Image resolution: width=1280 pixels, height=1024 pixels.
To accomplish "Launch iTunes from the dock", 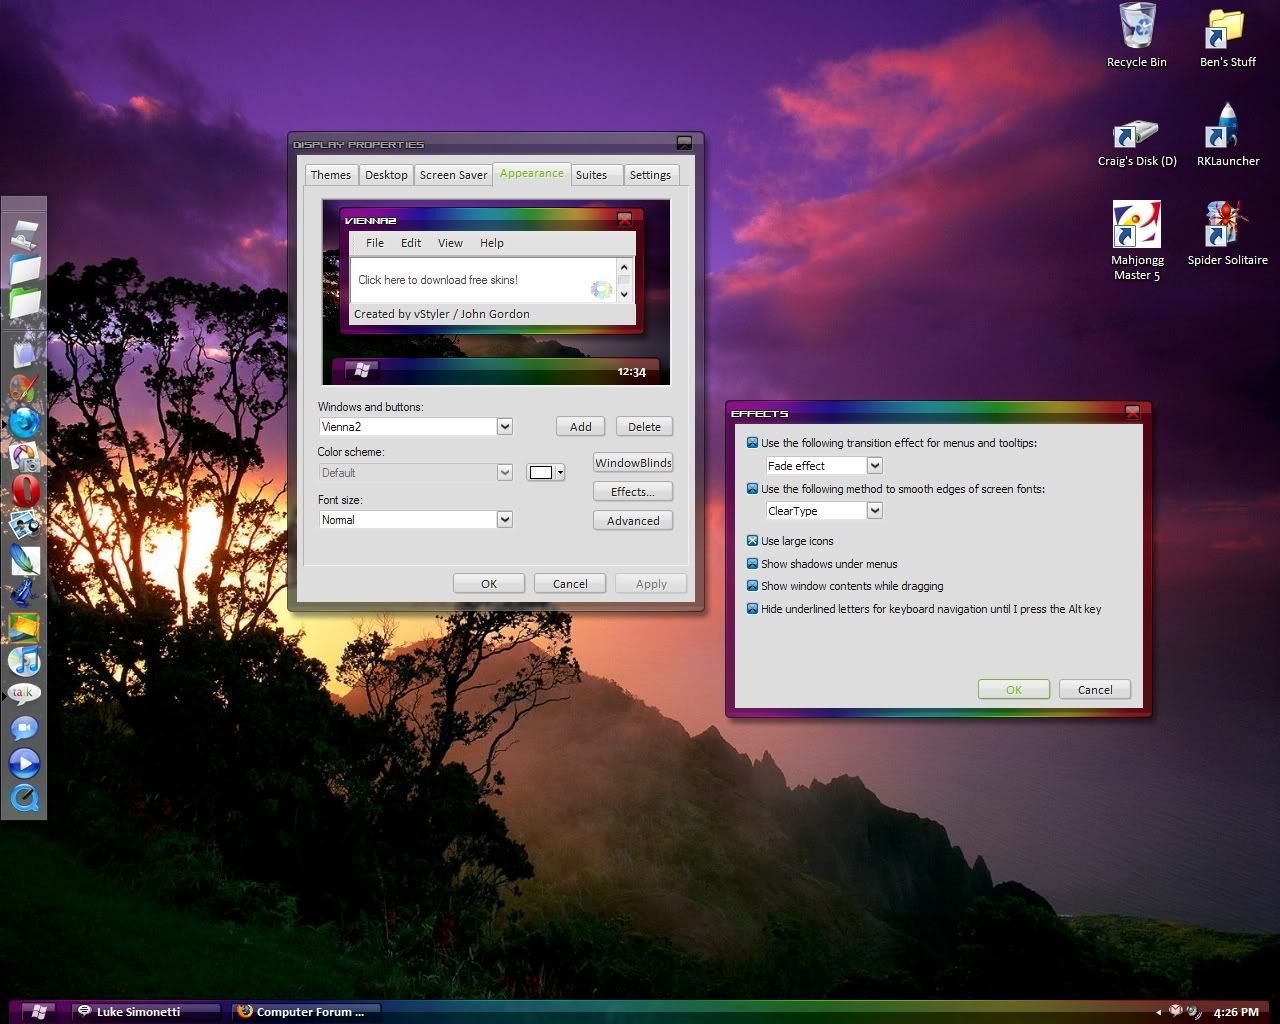I will coord(25,660).
